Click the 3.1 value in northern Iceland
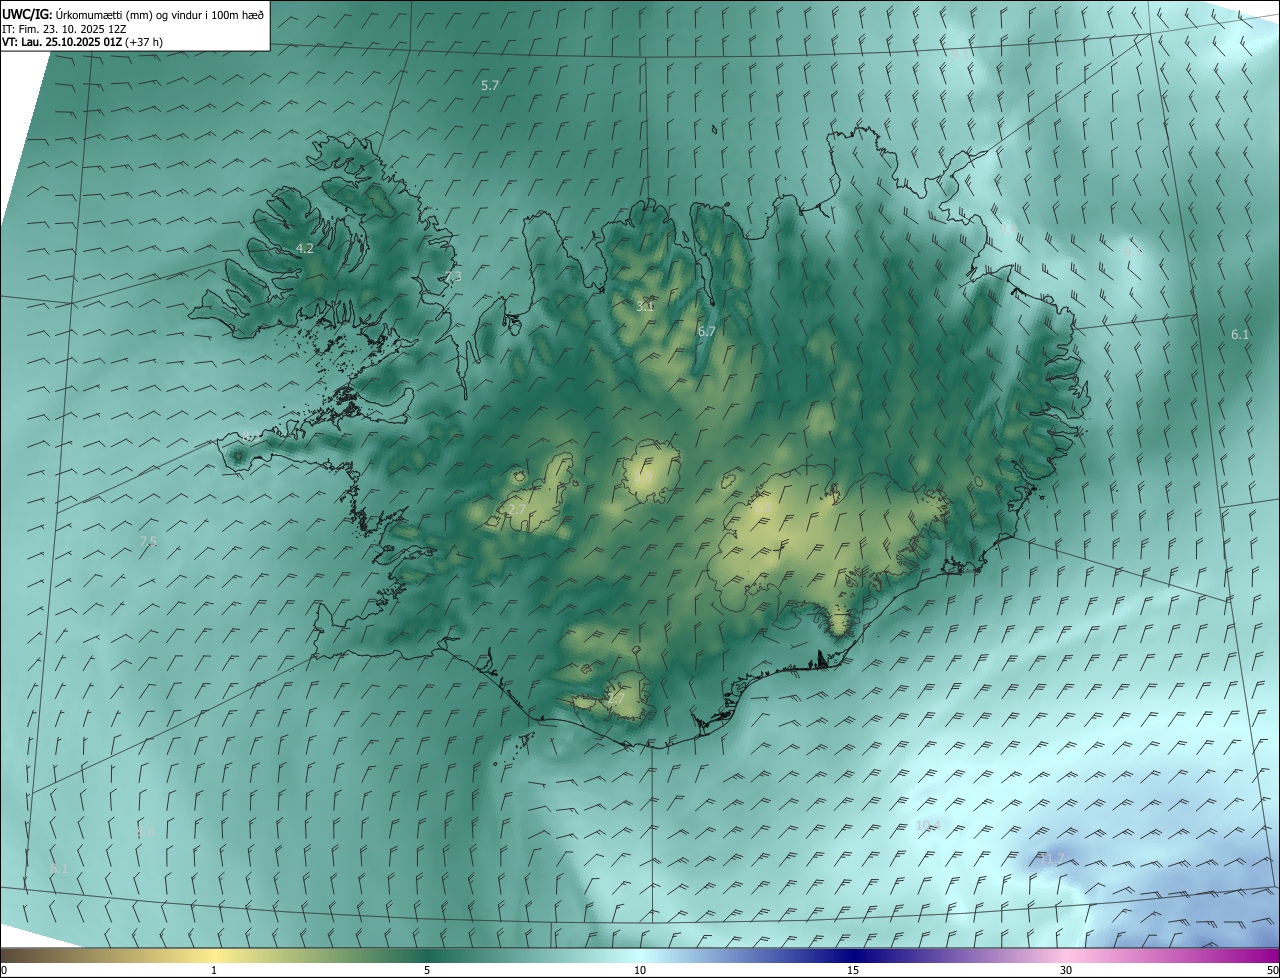The height and width of the screenshot is (978, 1280). [645, 306]
